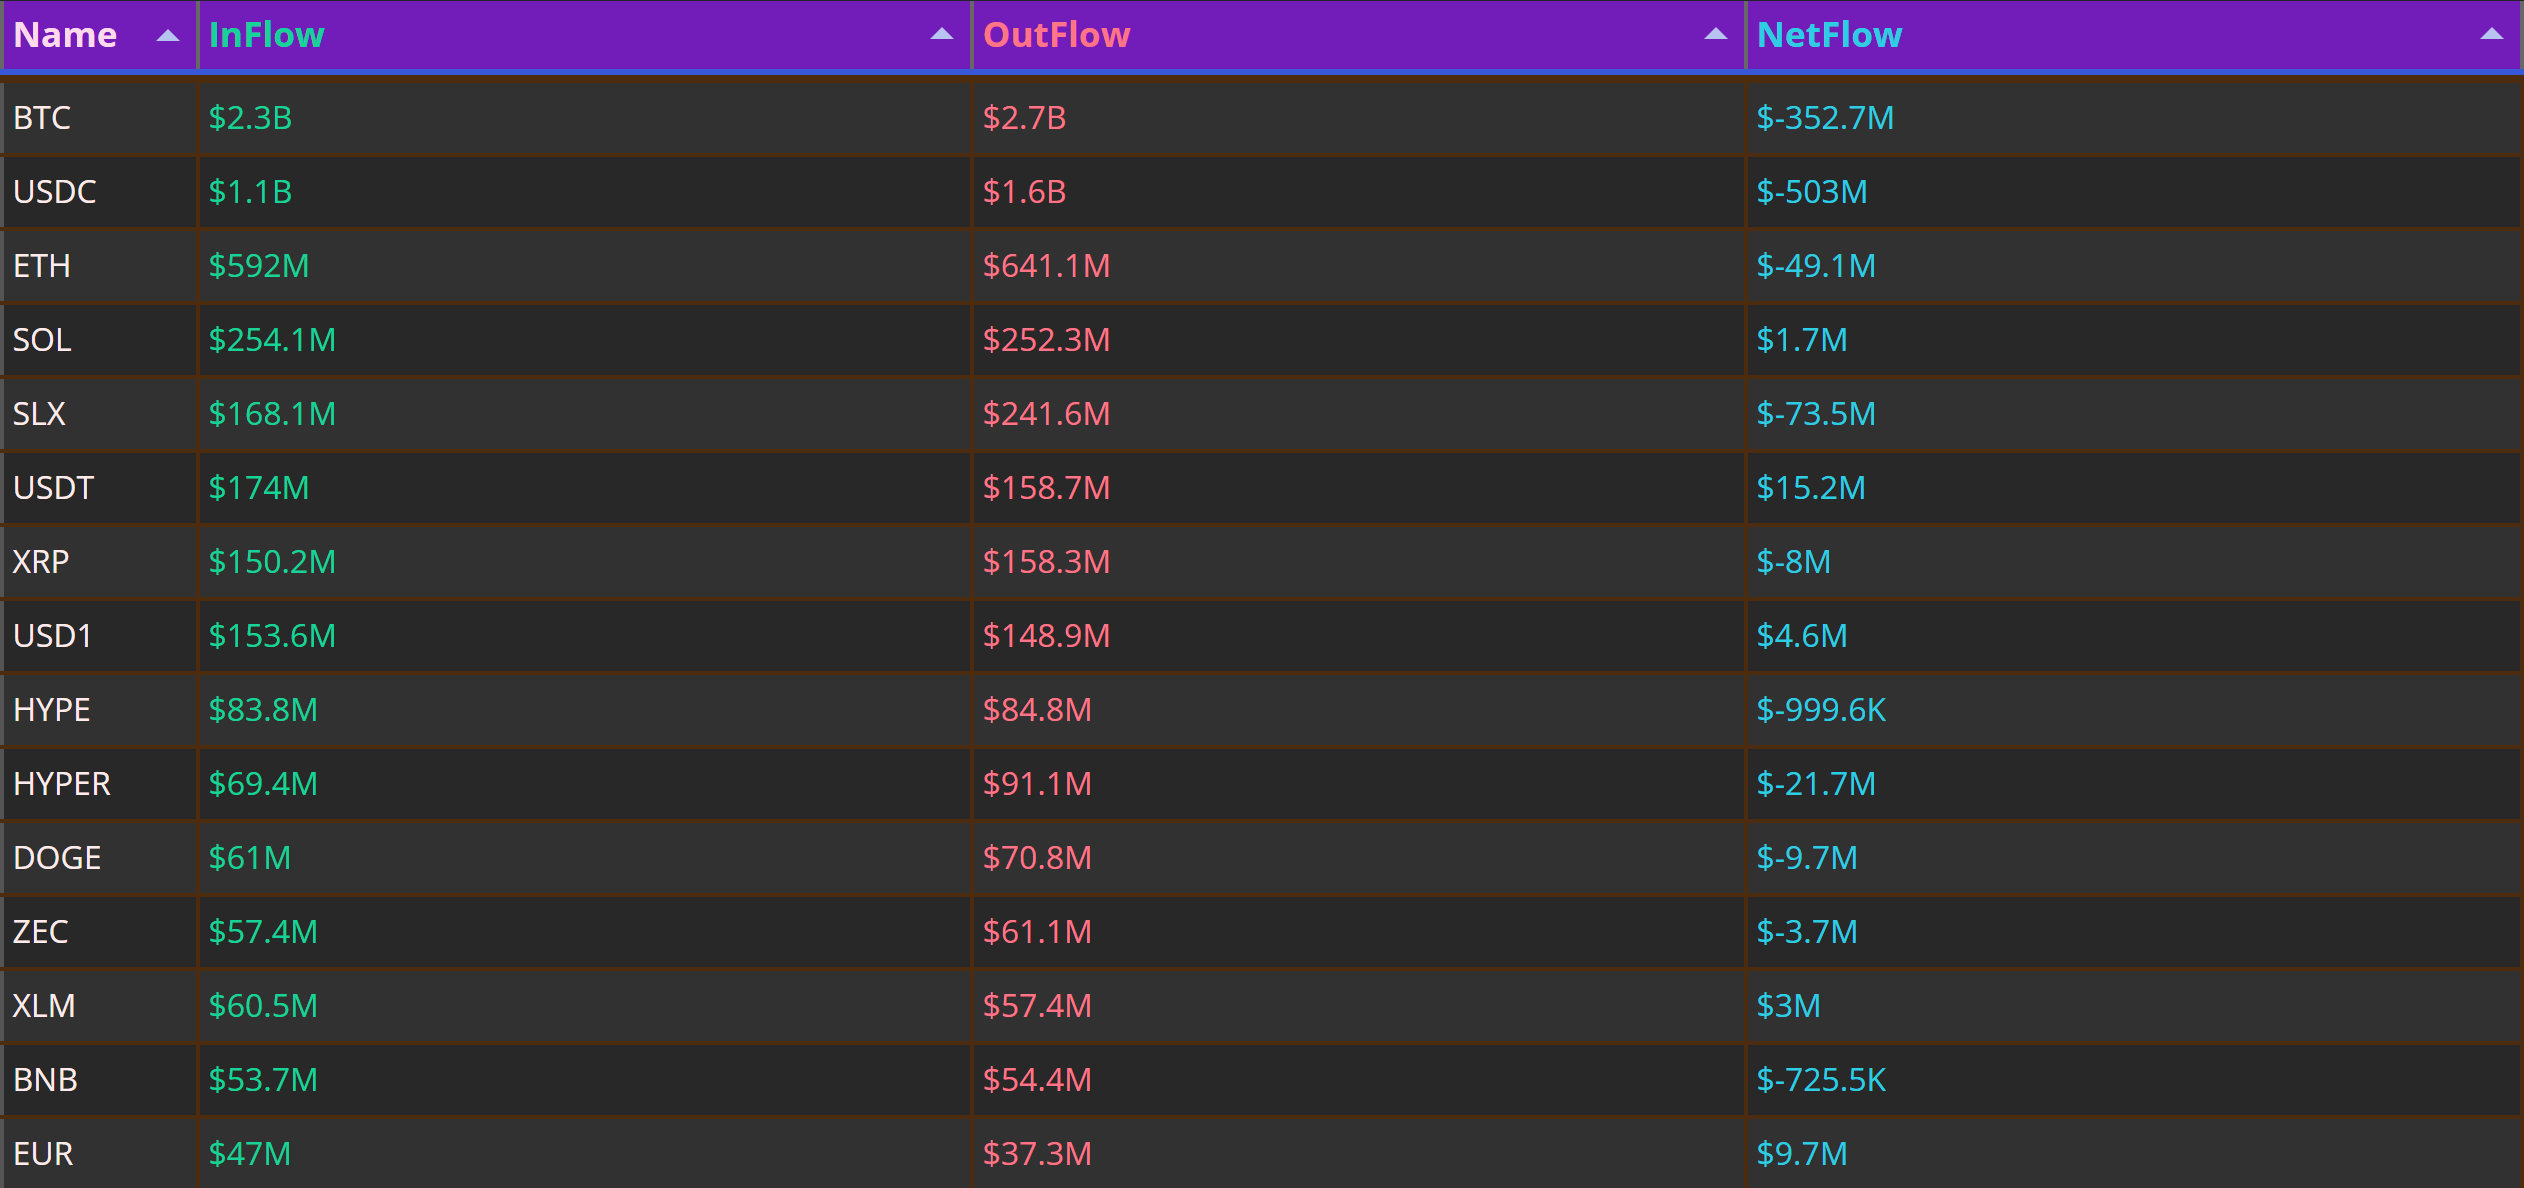Select the XRP row name

[41, 562]
